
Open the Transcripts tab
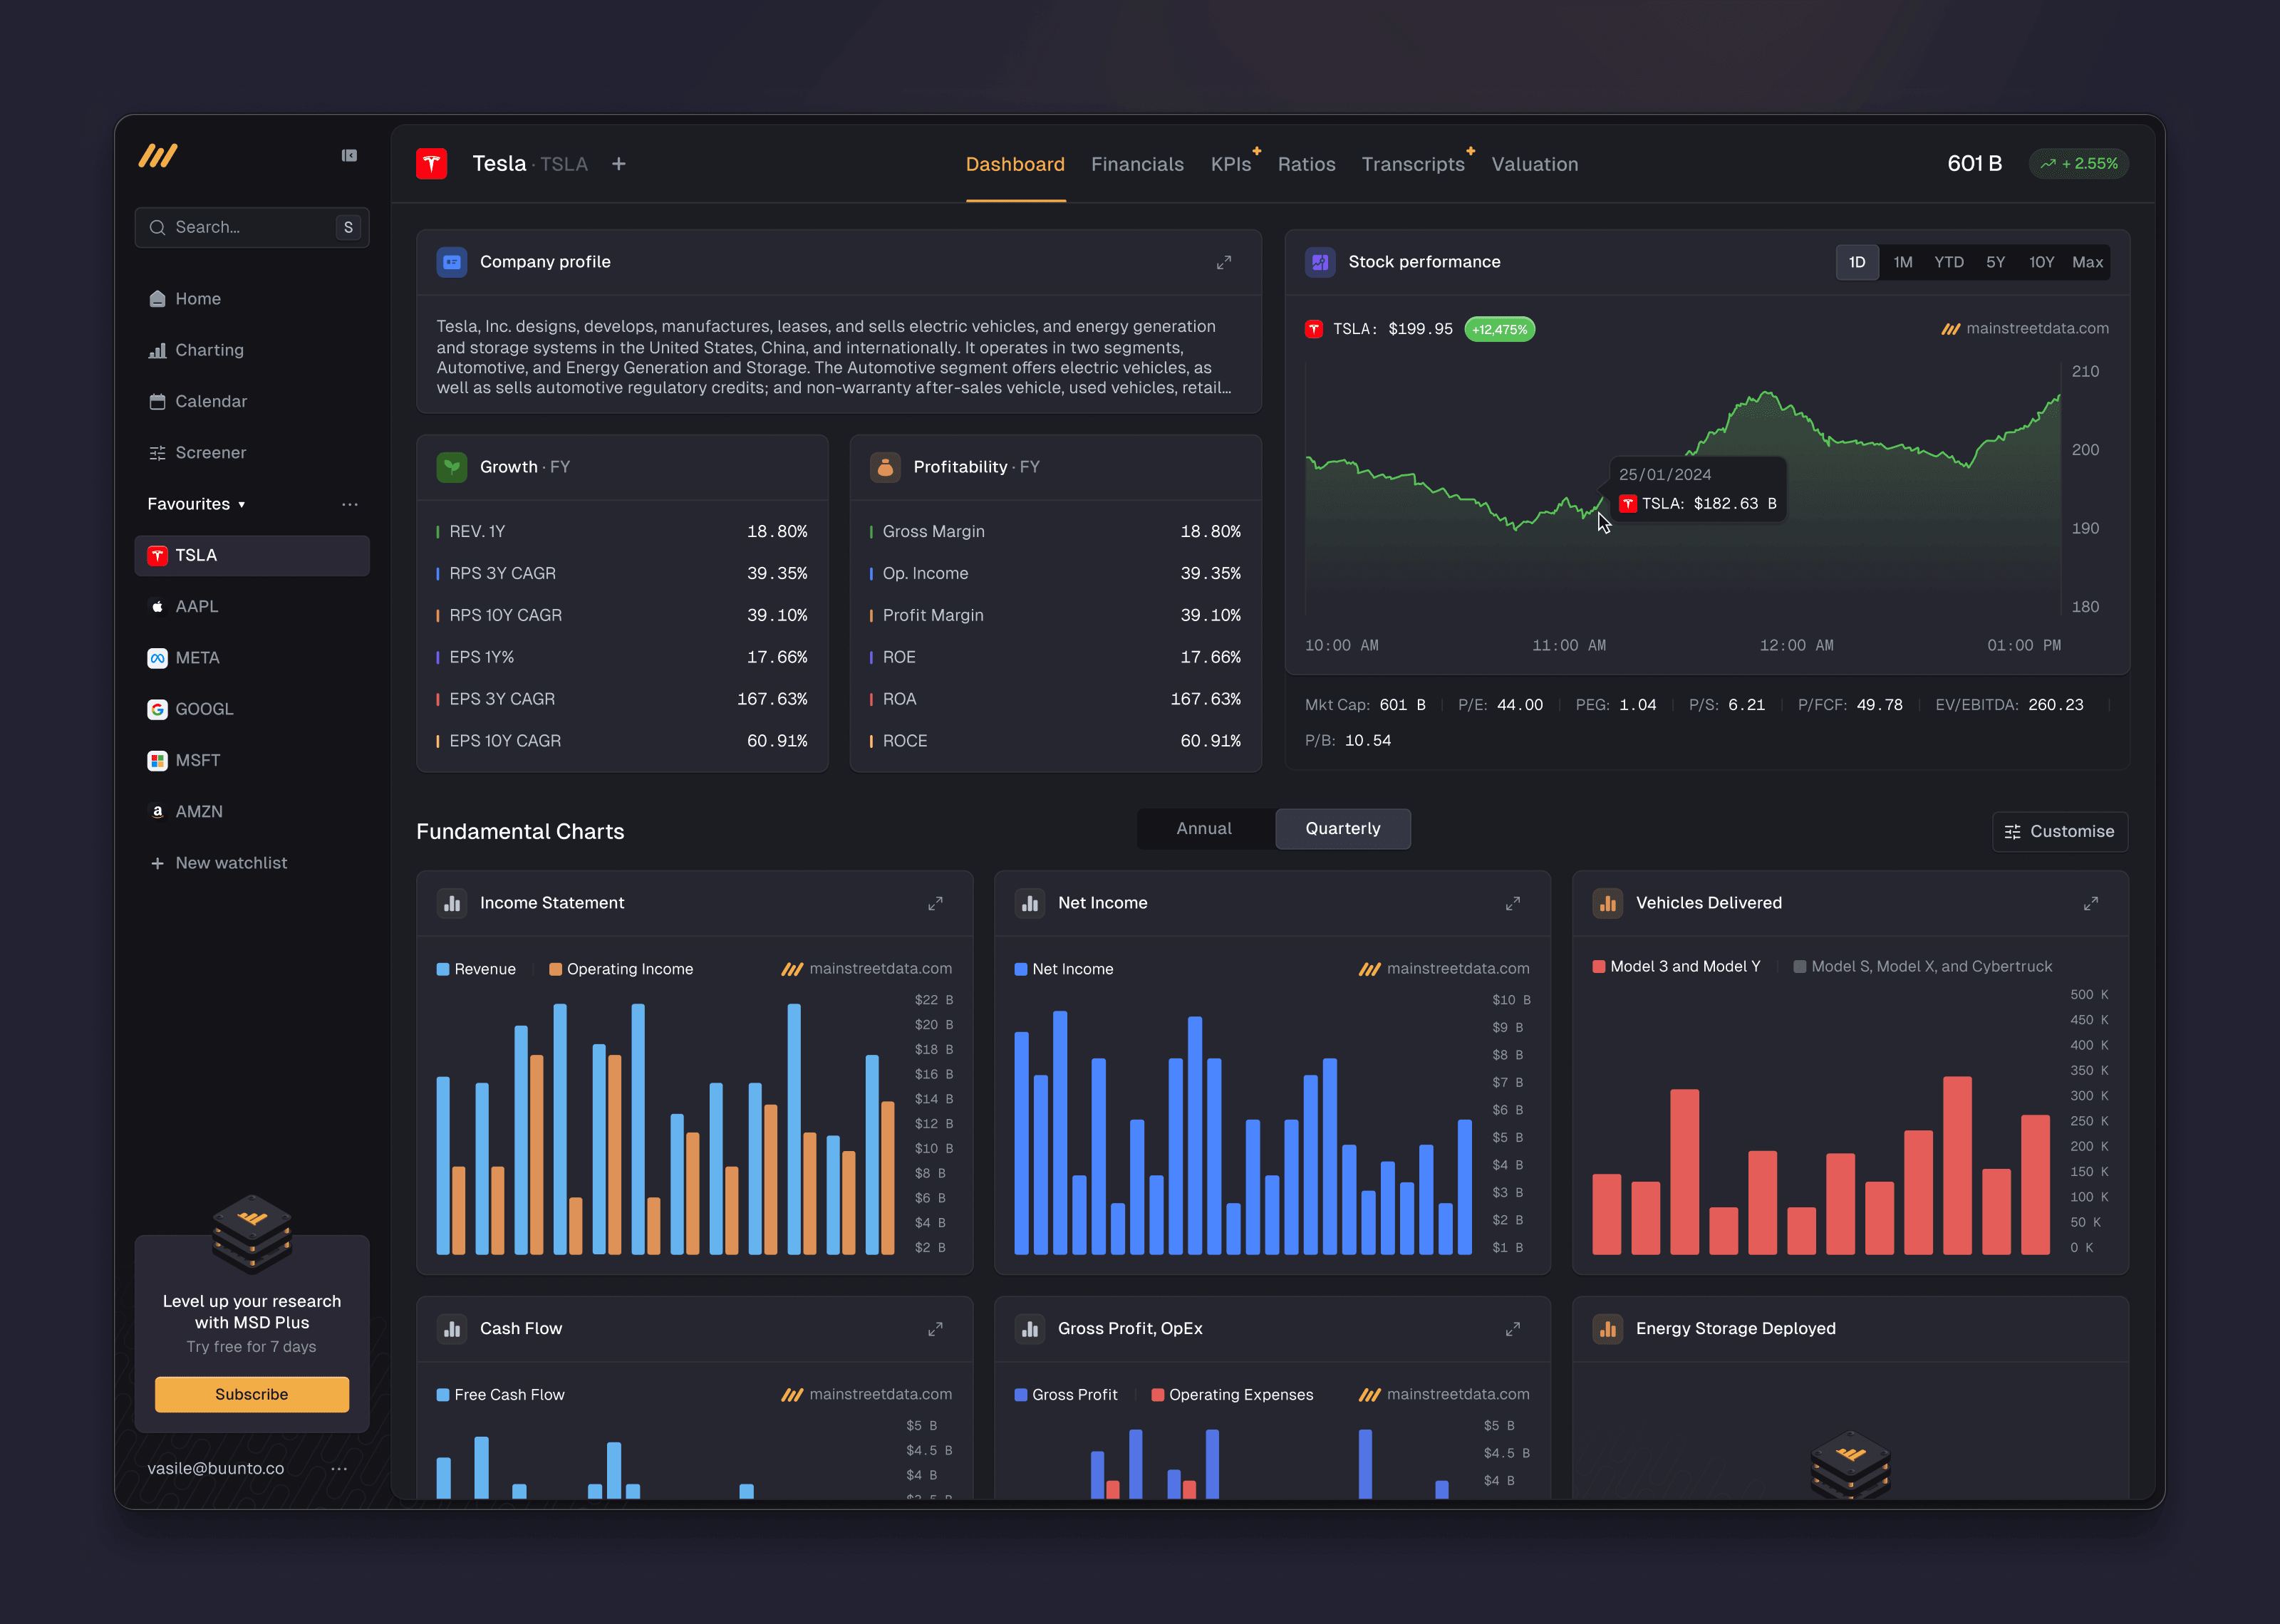pos(1412,164)
